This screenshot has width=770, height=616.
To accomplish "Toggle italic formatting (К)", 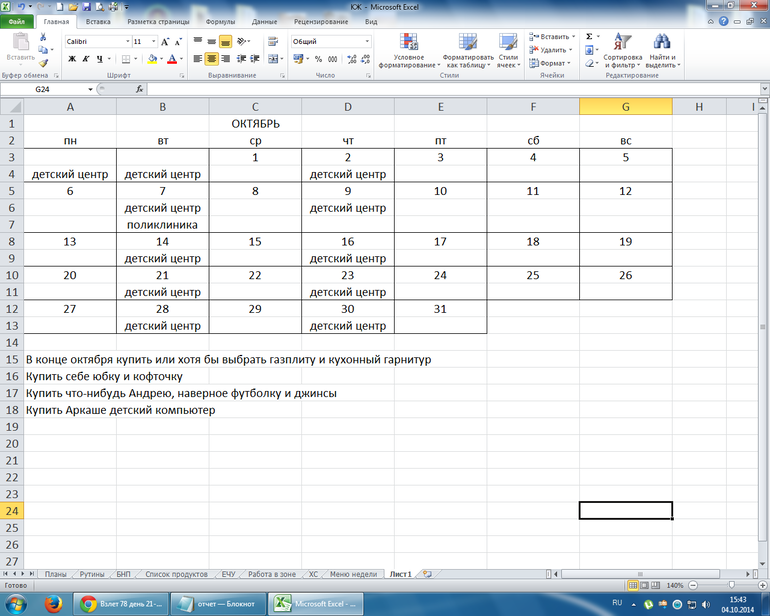I will click(85, 59).
